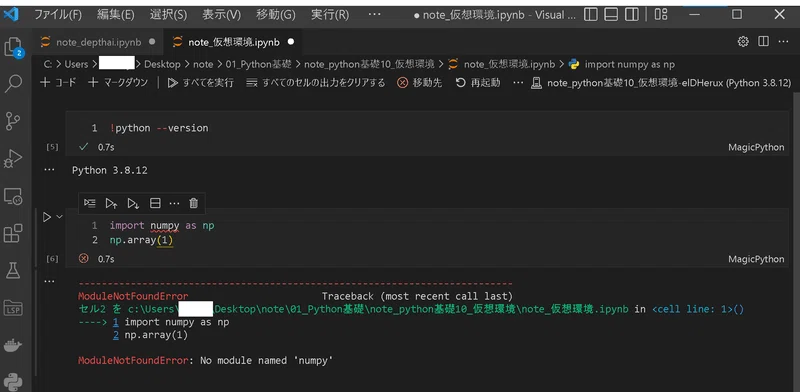Click note breadcrumb segment
800x392 pixels.
coord(203,64)
